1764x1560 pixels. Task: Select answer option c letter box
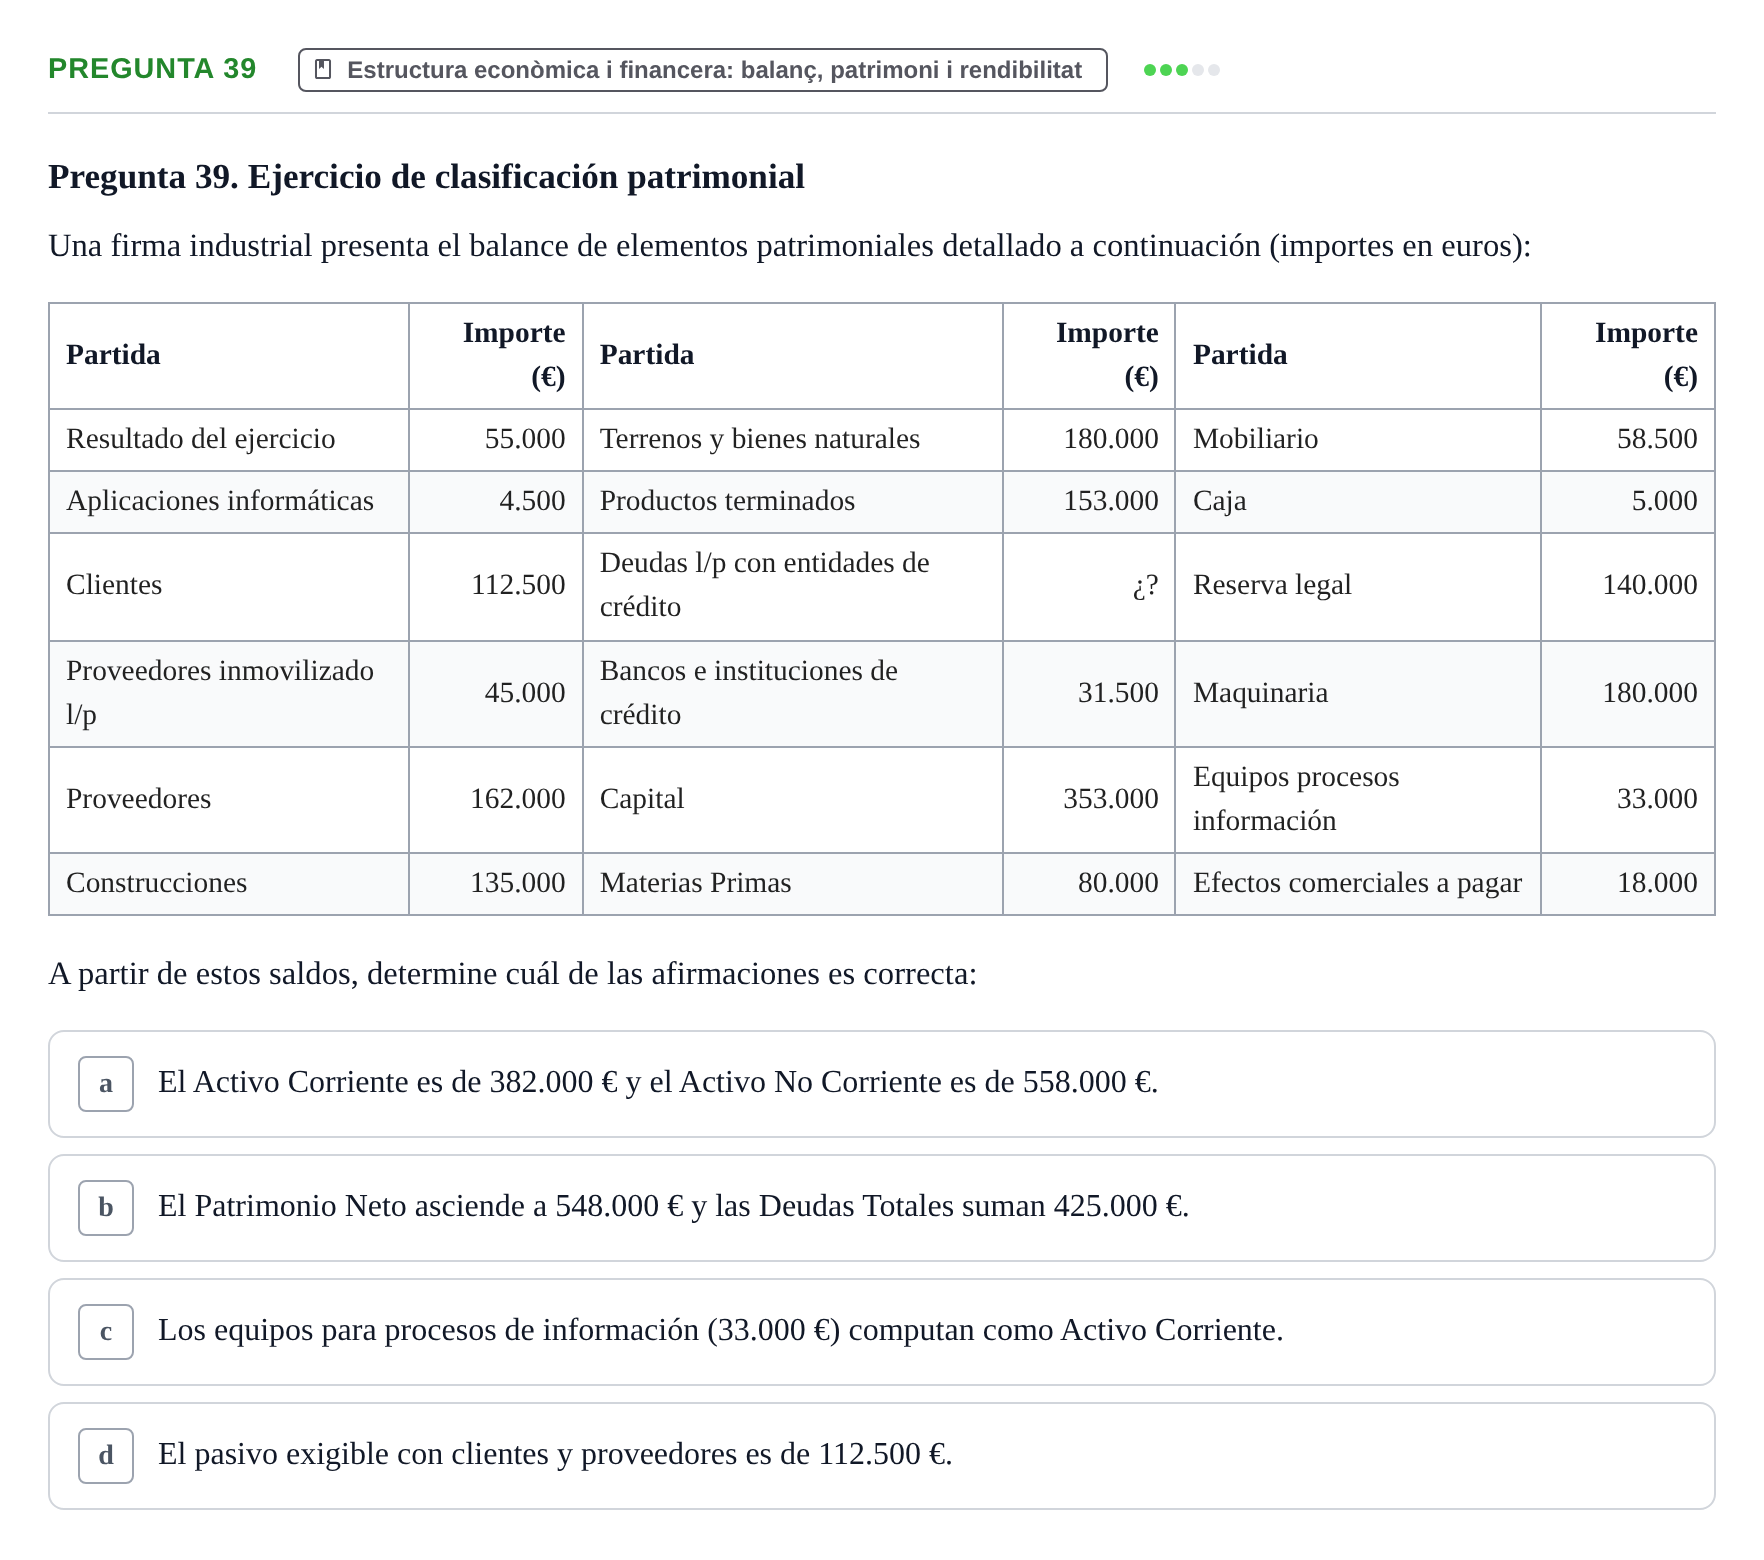tap(106, 1332)
